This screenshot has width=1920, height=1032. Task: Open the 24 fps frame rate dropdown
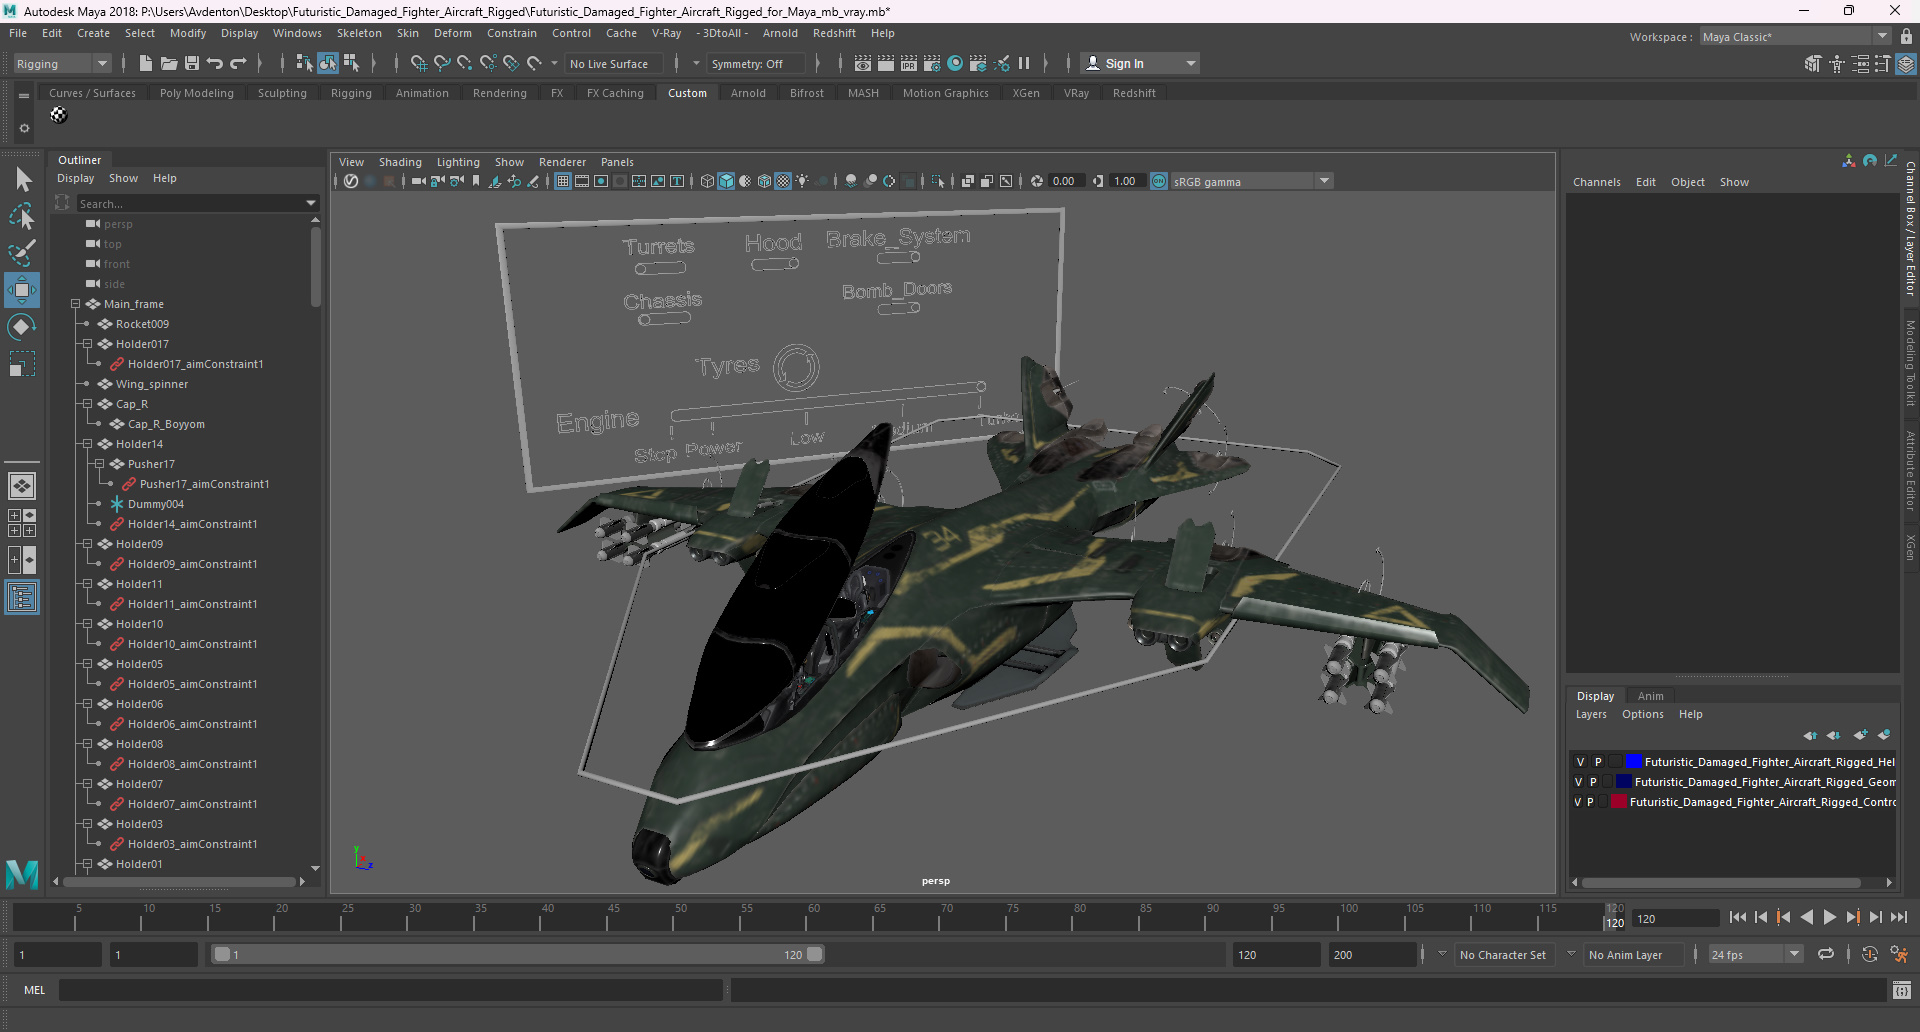click(x=1755, y=955)
